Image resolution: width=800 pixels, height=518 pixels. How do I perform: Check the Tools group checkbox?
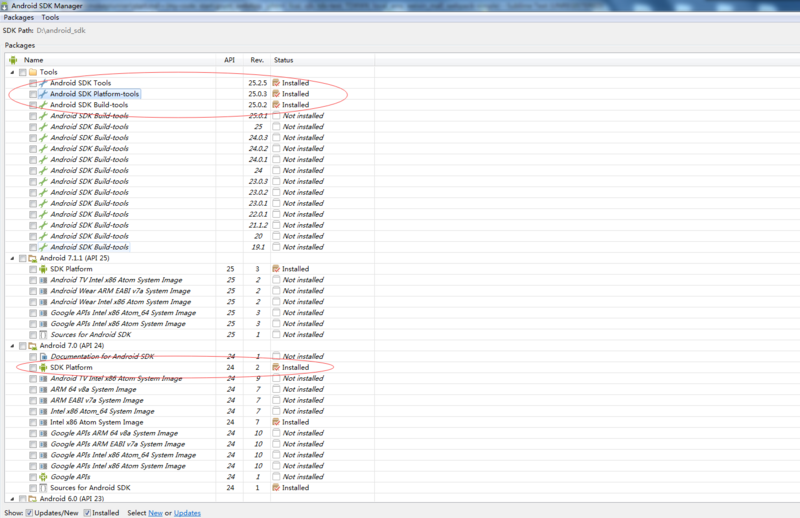coord(22,72)
